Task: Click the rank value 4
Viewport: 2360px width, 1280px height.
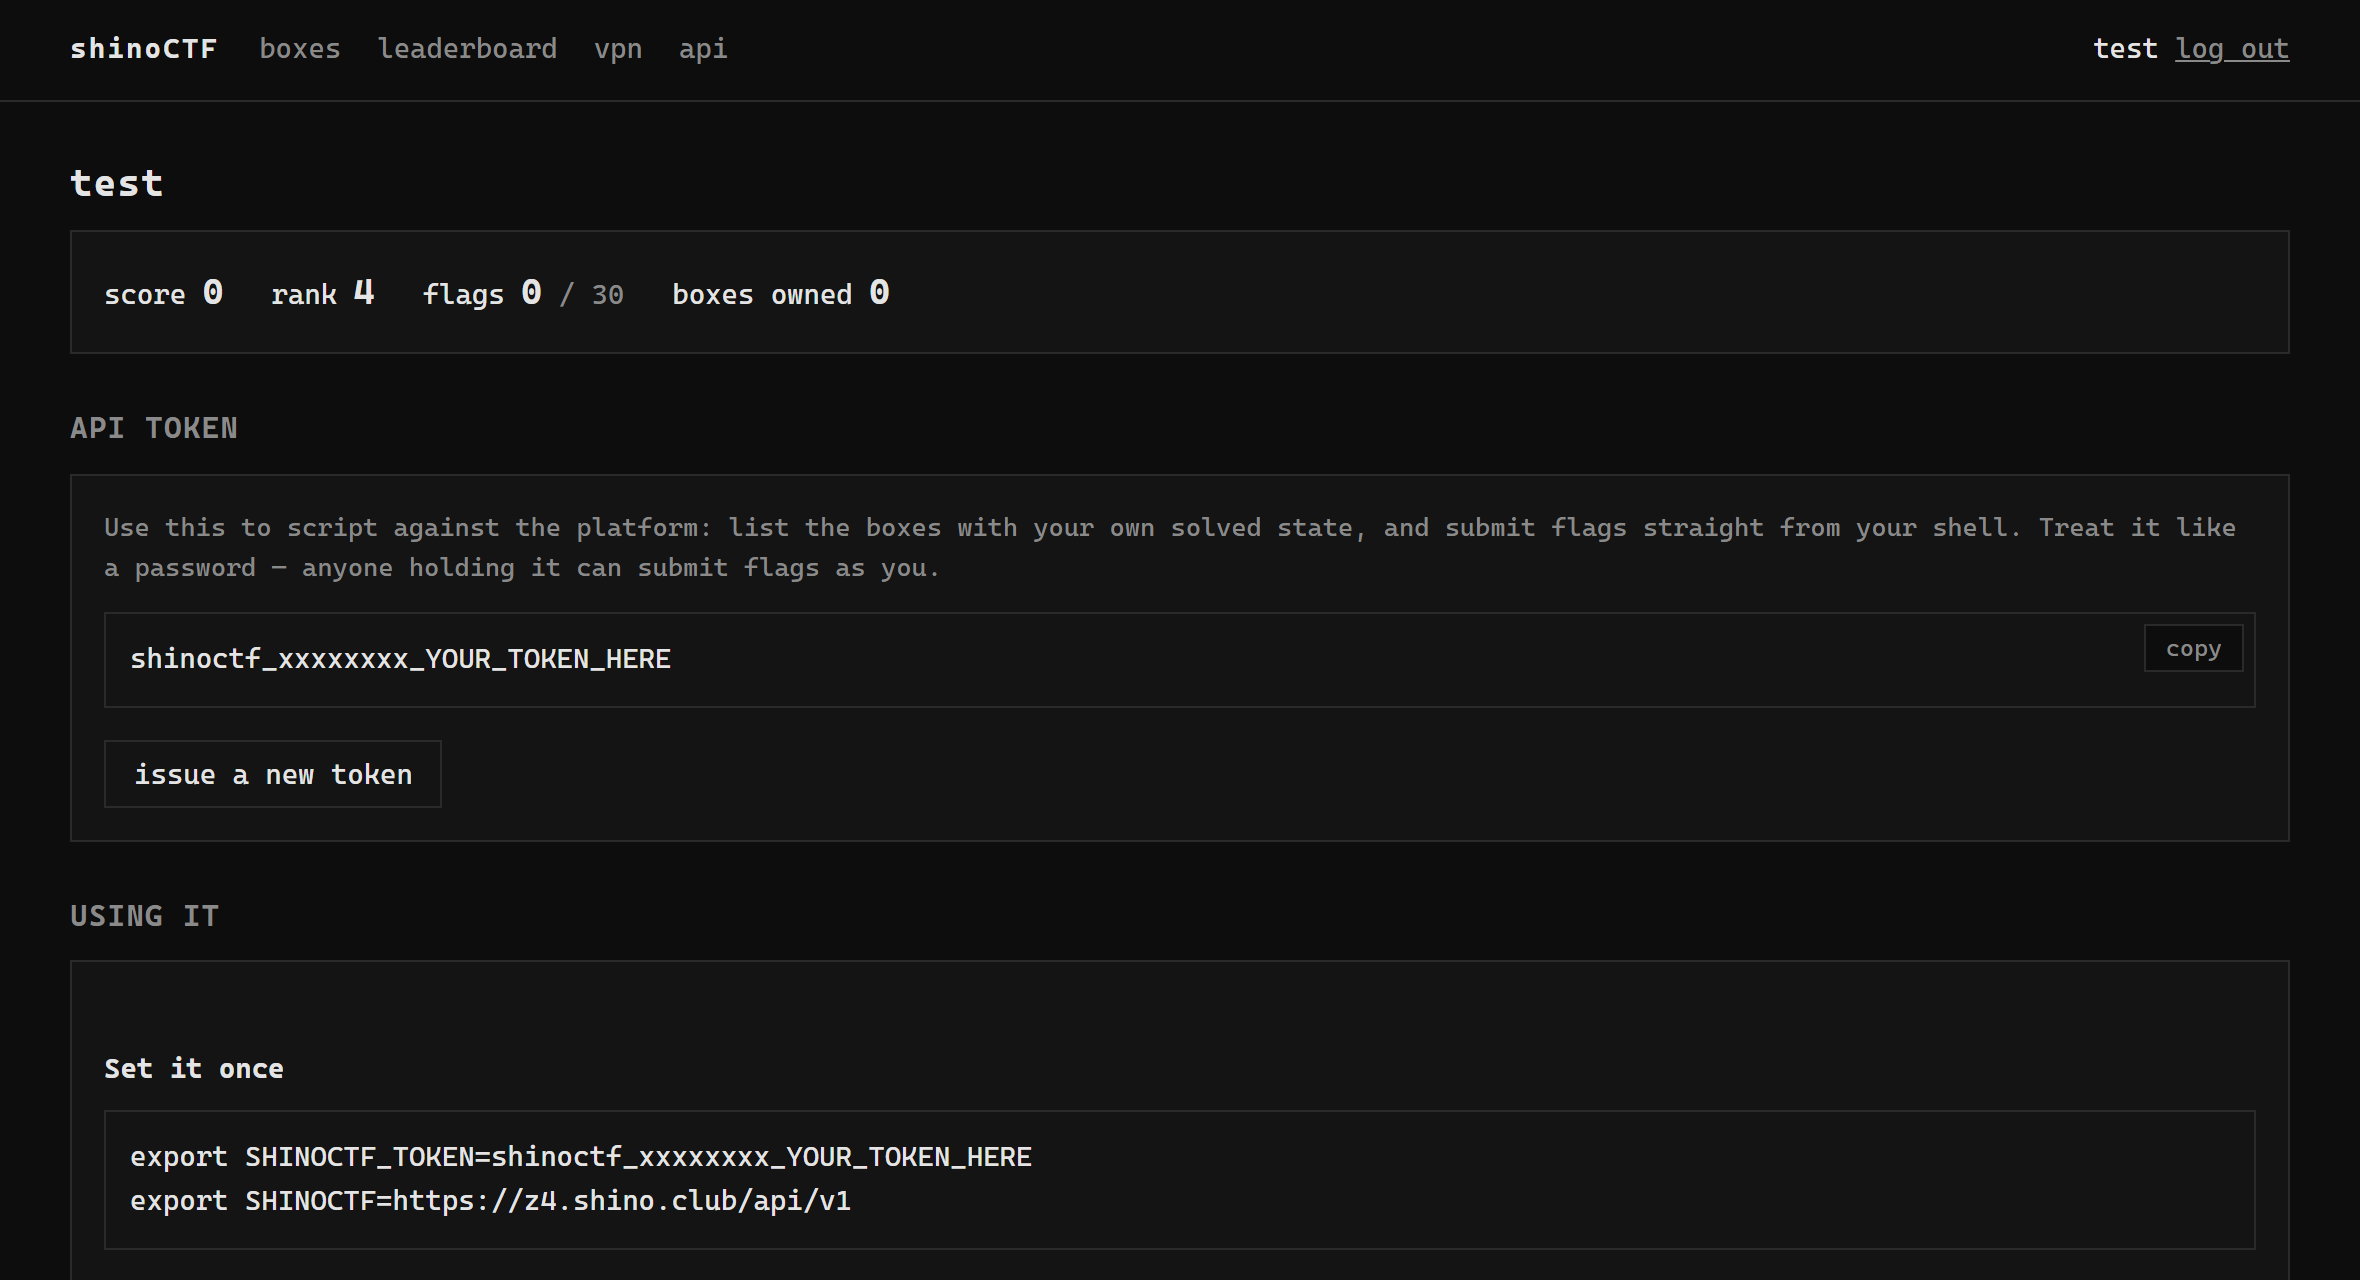Action: pos(364,292)
